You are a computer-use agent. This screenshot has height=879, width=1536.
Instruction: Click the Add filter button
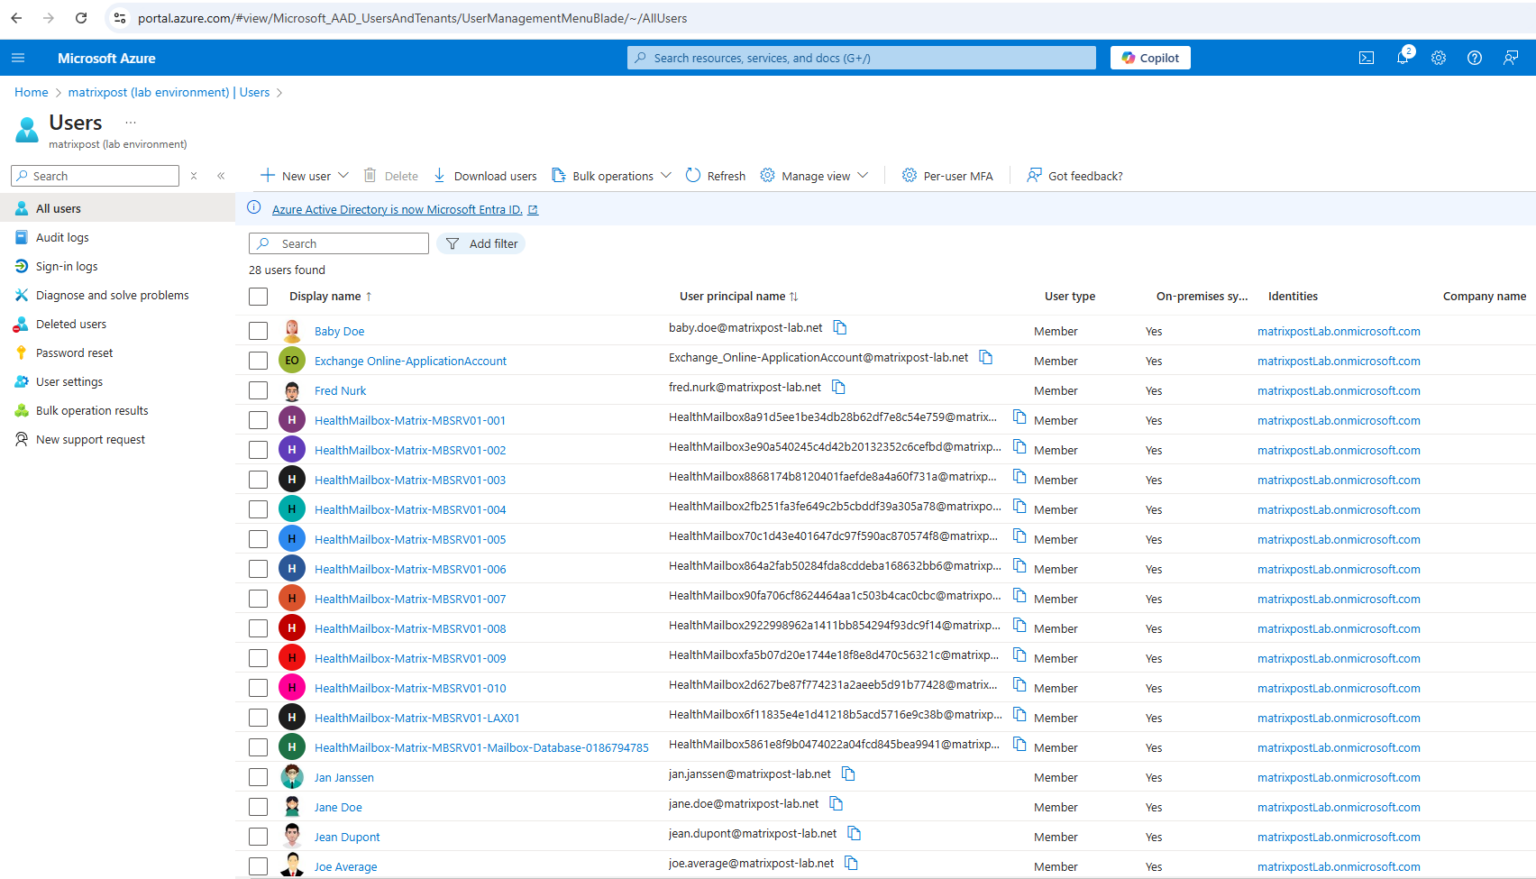pyautogui.click(x=482, y=244)
